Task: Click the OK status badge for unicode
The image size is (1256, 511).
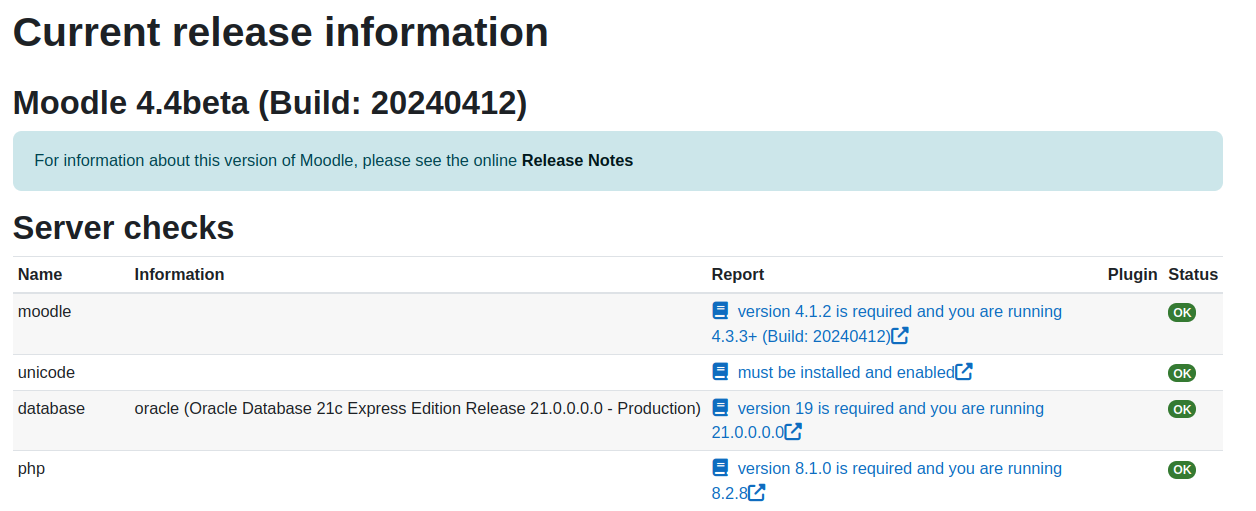Action: 1182,373
